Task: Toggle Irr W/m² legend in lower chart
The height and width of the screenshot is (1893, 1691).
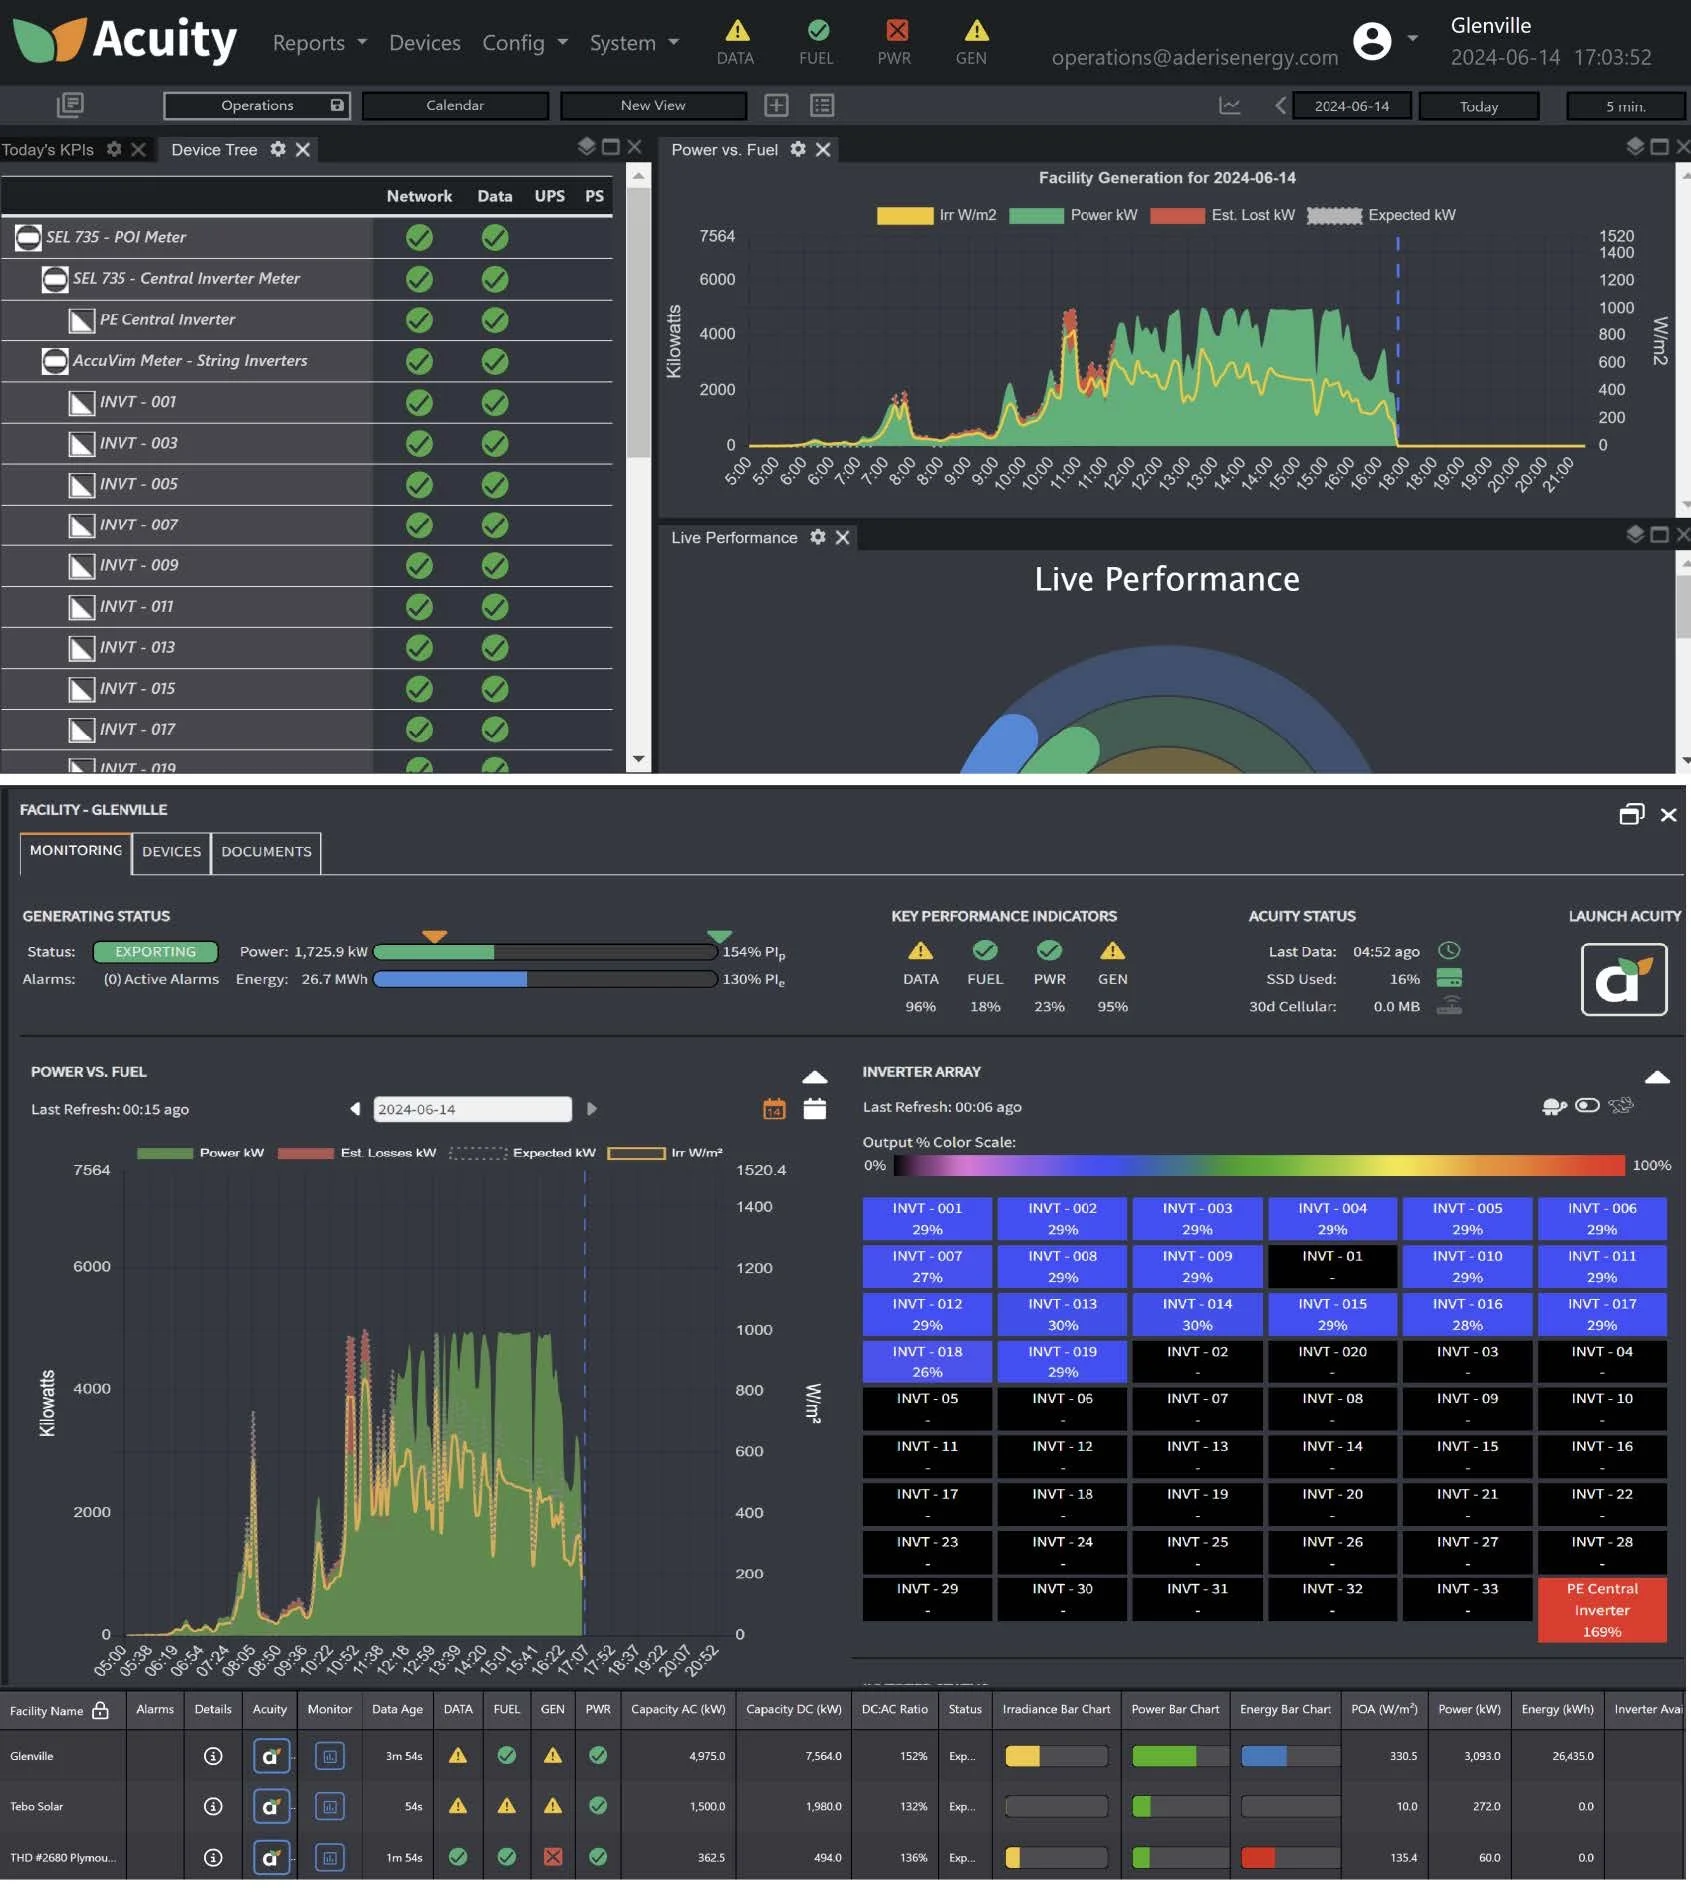Action: coord(665,1152)
